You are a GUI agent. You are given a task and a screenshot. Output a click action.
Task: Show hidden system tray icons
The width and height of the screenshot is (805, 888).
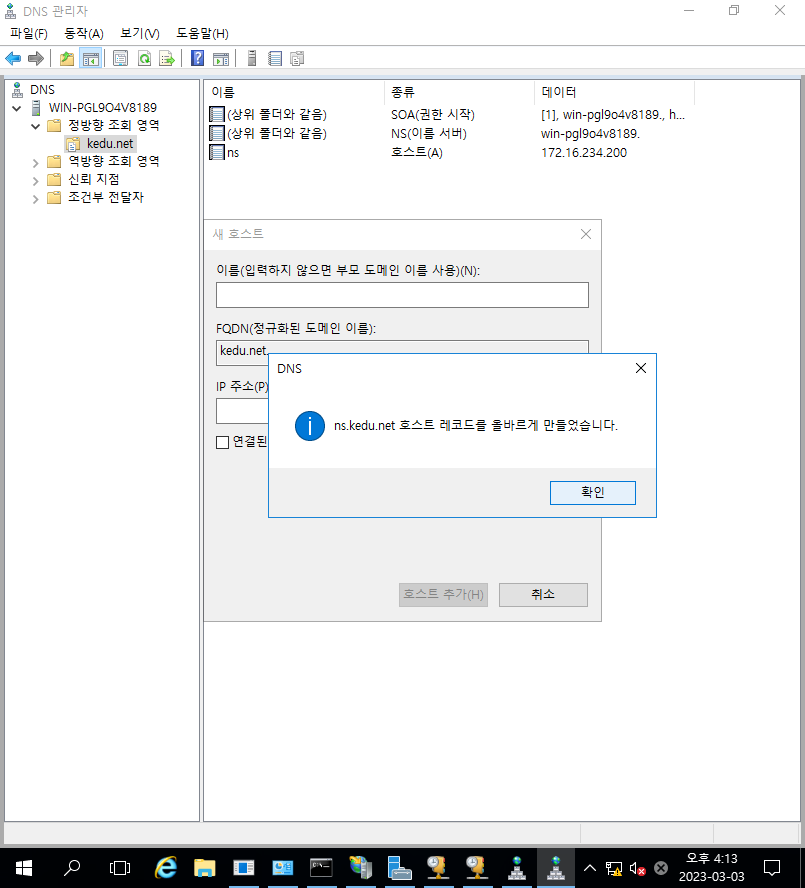590,868
